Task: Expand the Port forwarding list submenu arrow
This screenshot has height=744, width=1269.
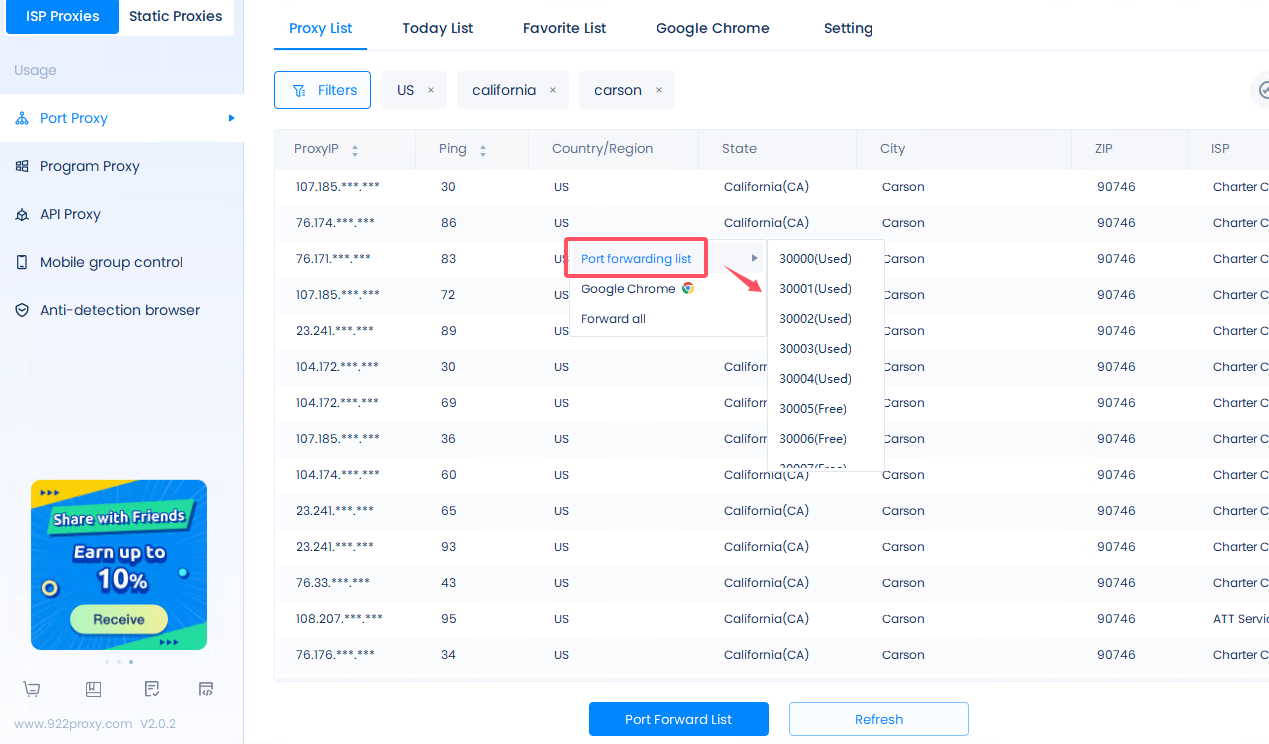Action: click(755, 259)
